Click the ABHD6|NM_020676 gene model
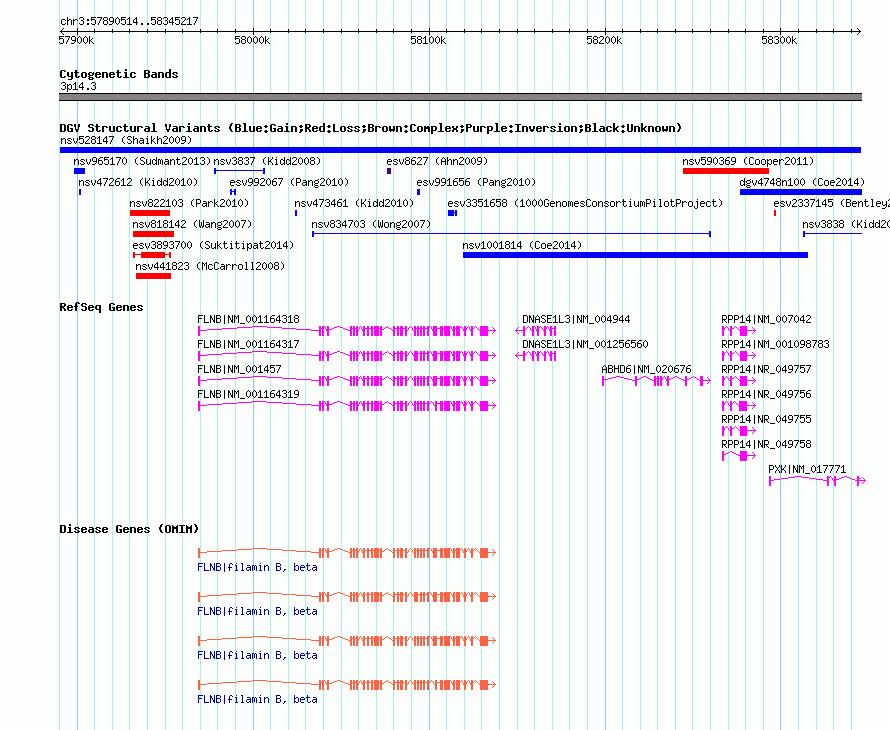Viewport: 890px width, 730px height. coord(656,380)
